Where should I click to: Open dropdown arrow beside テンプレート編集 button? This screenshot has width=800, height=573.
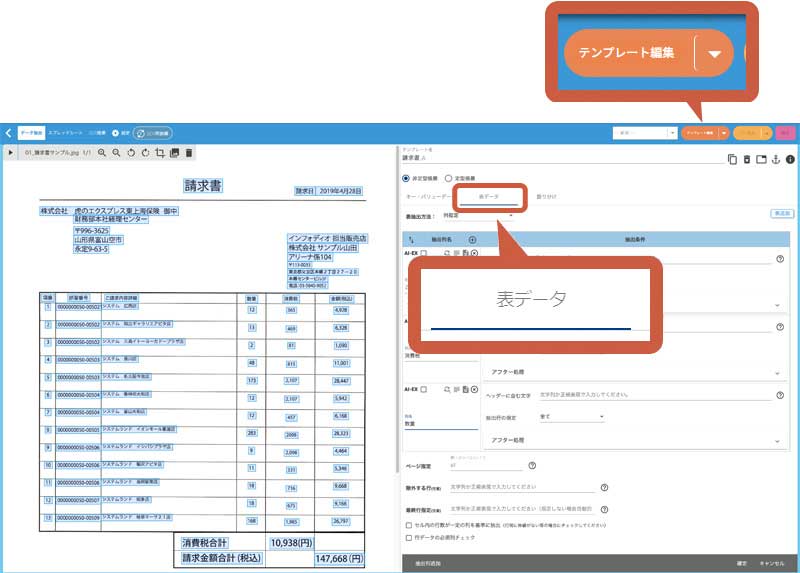(x=724, y=133)
